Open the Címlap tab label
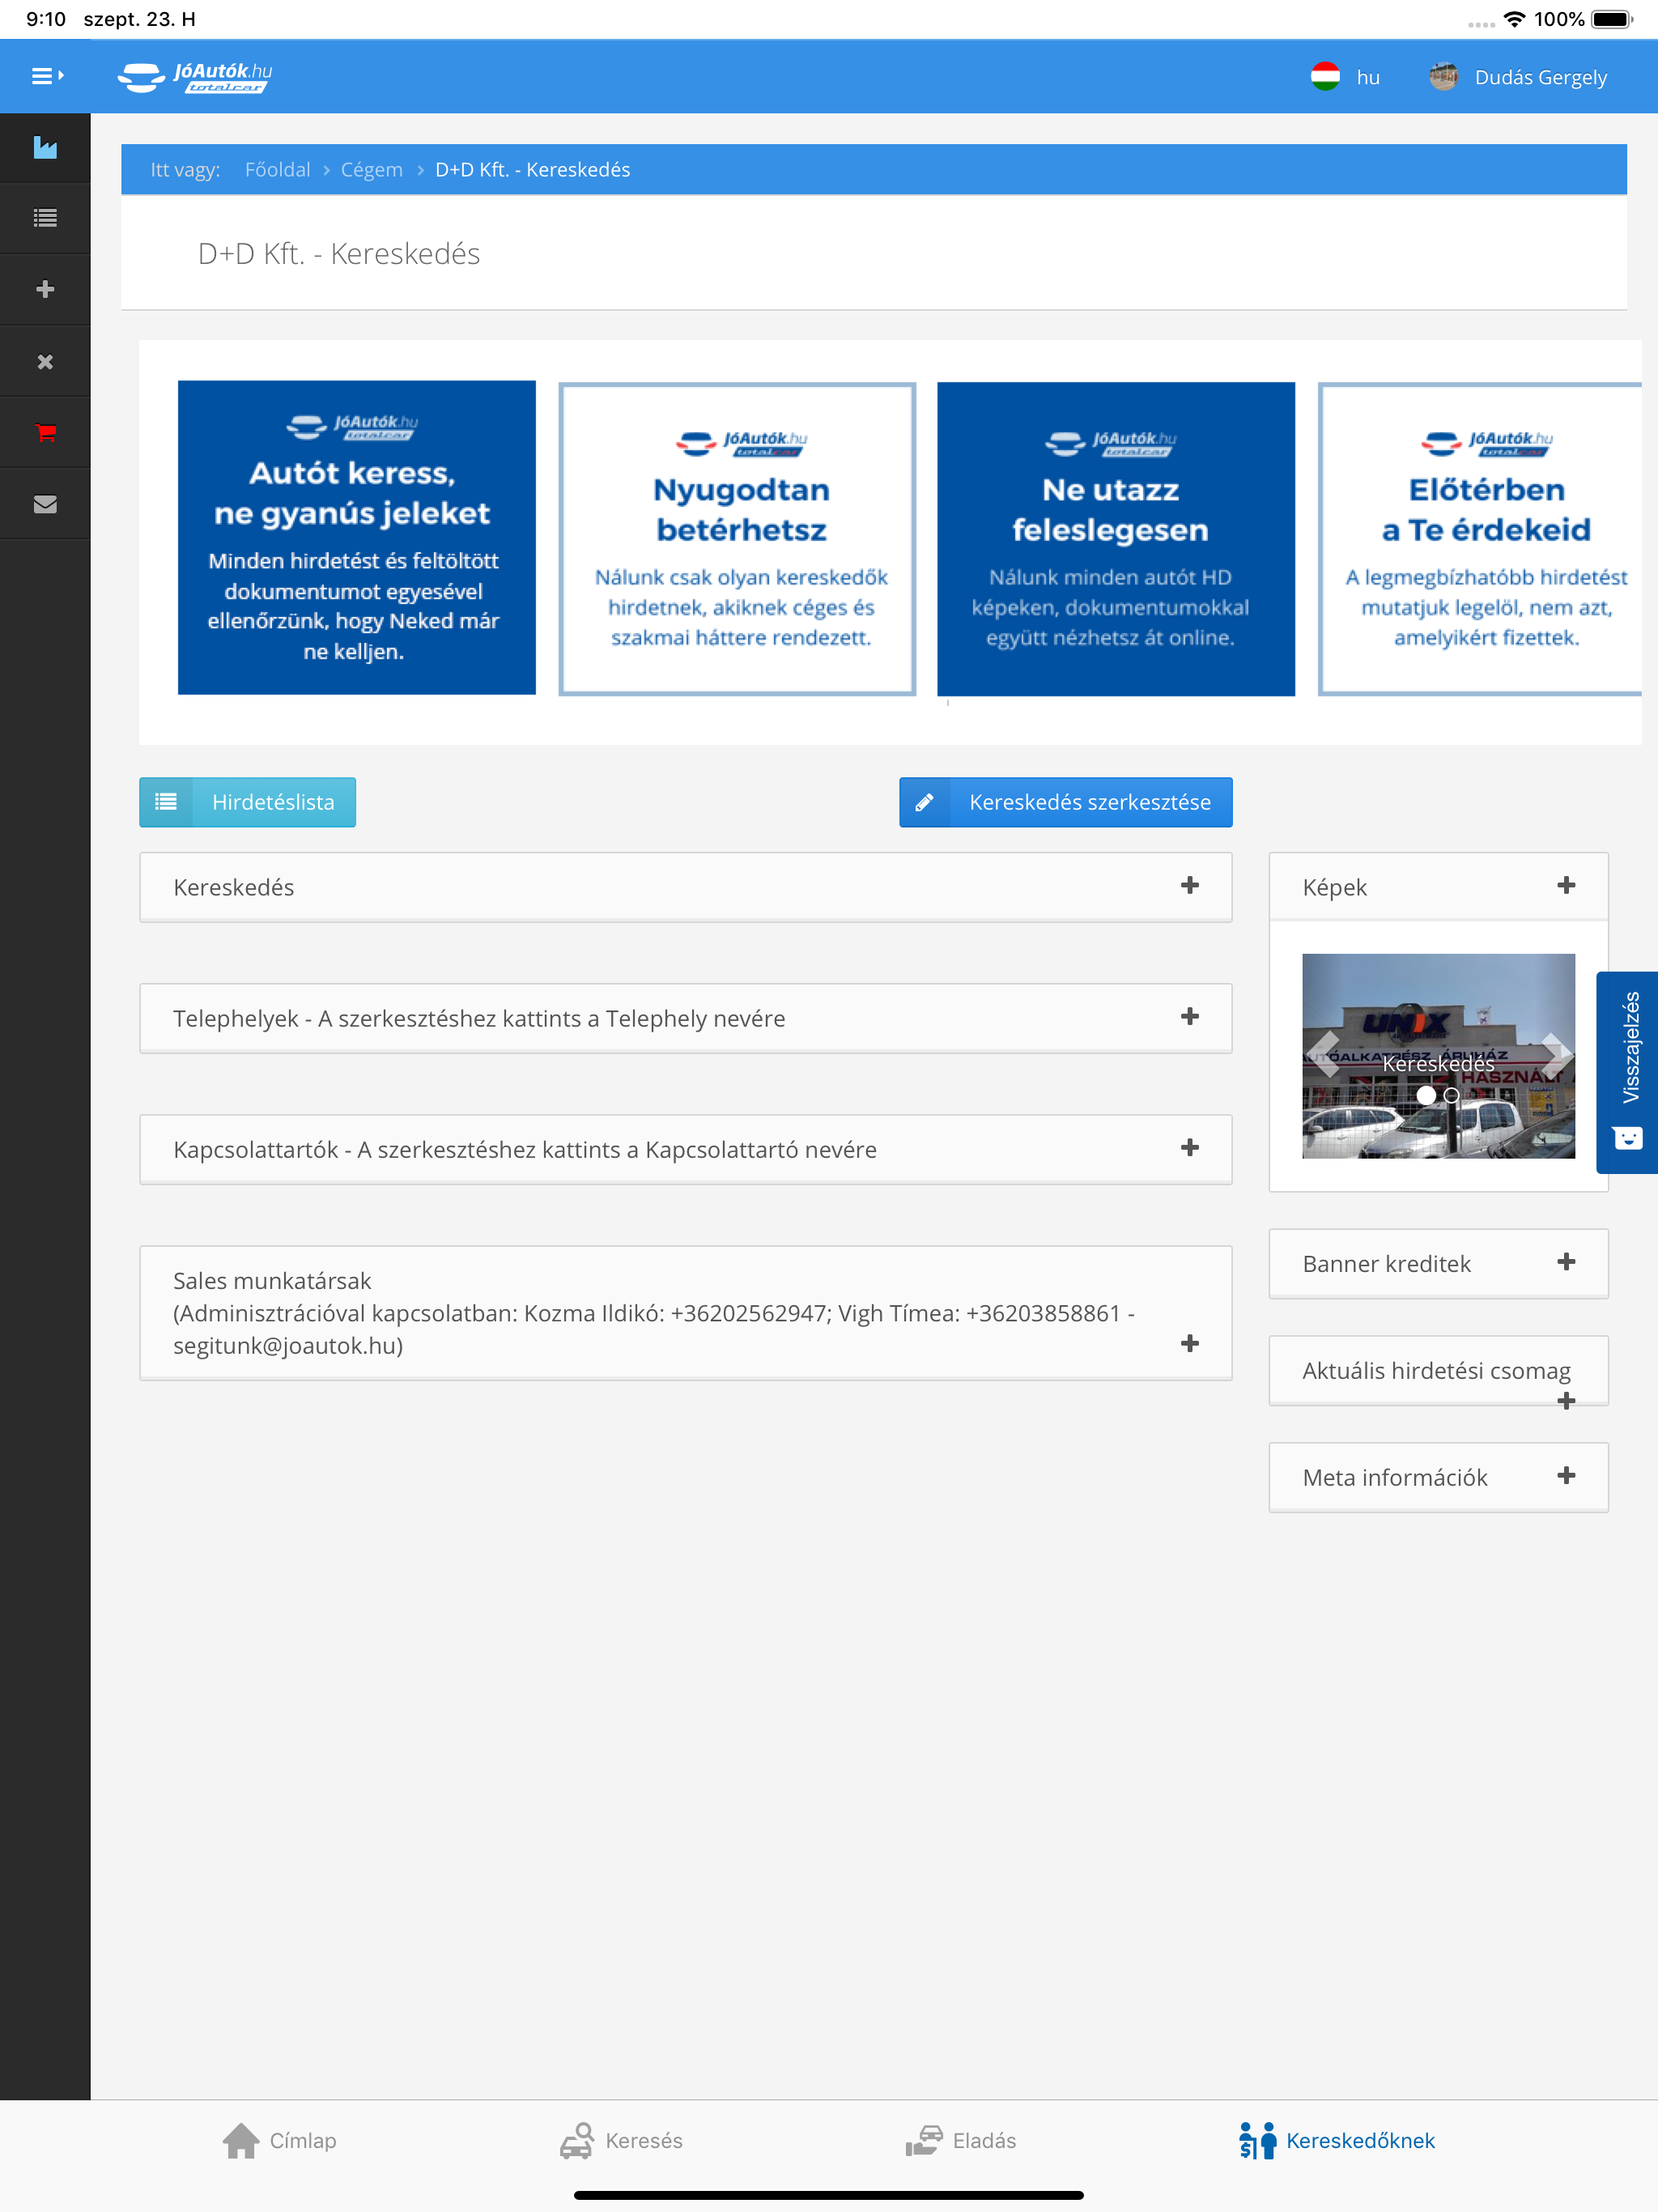Viewport: 1658px width, 2212px height. 303,2141
